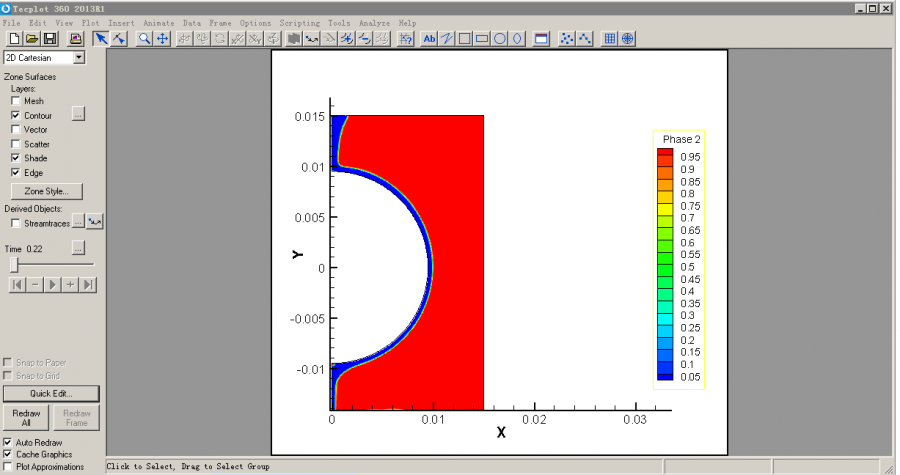Open Contour details with its ellipsis button
Viewport: 900px width, 475px height.
click(79, 115)
